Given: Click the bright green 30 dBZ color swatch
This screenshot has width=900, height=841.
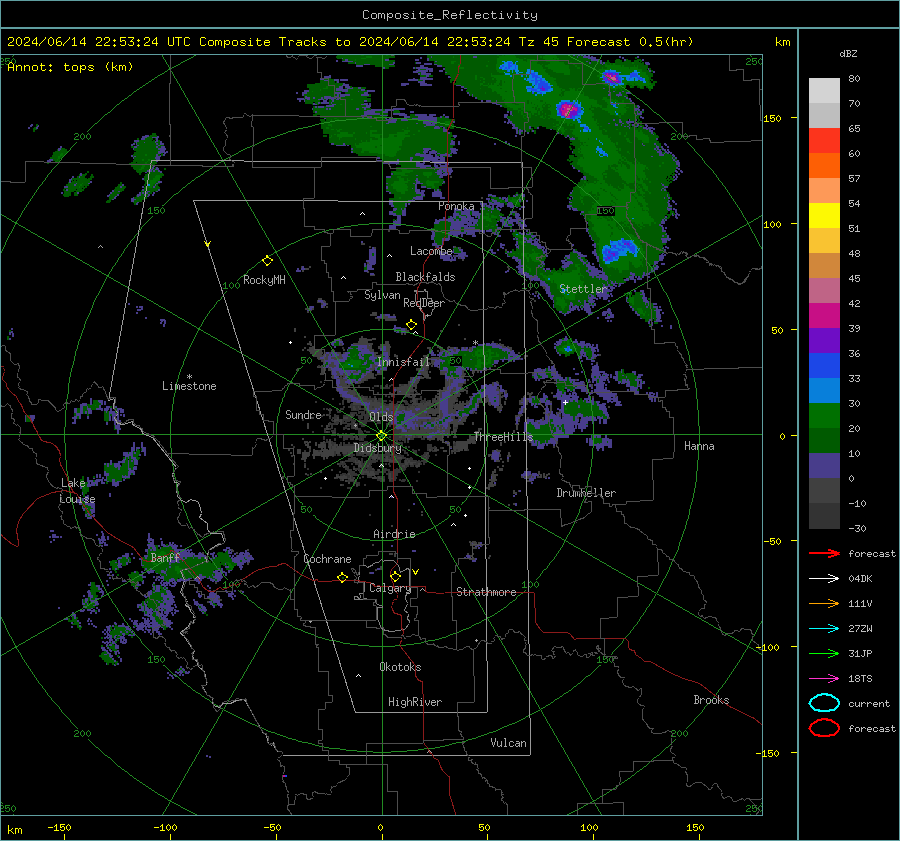Looking at the screenshot, I should [824, 415].
